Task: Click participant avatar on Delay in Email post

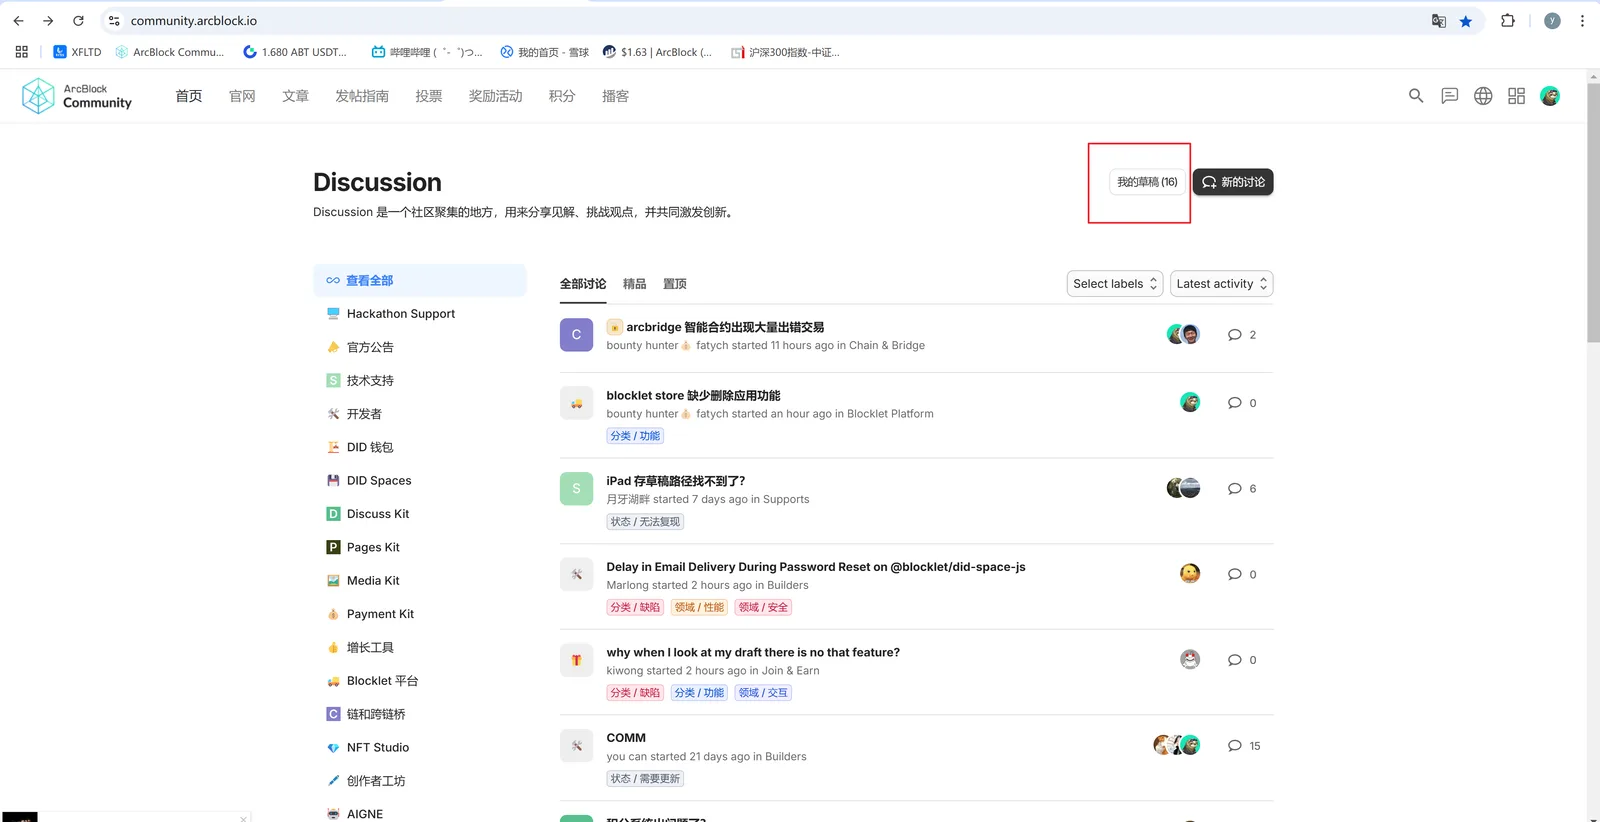Action: 1190,573
